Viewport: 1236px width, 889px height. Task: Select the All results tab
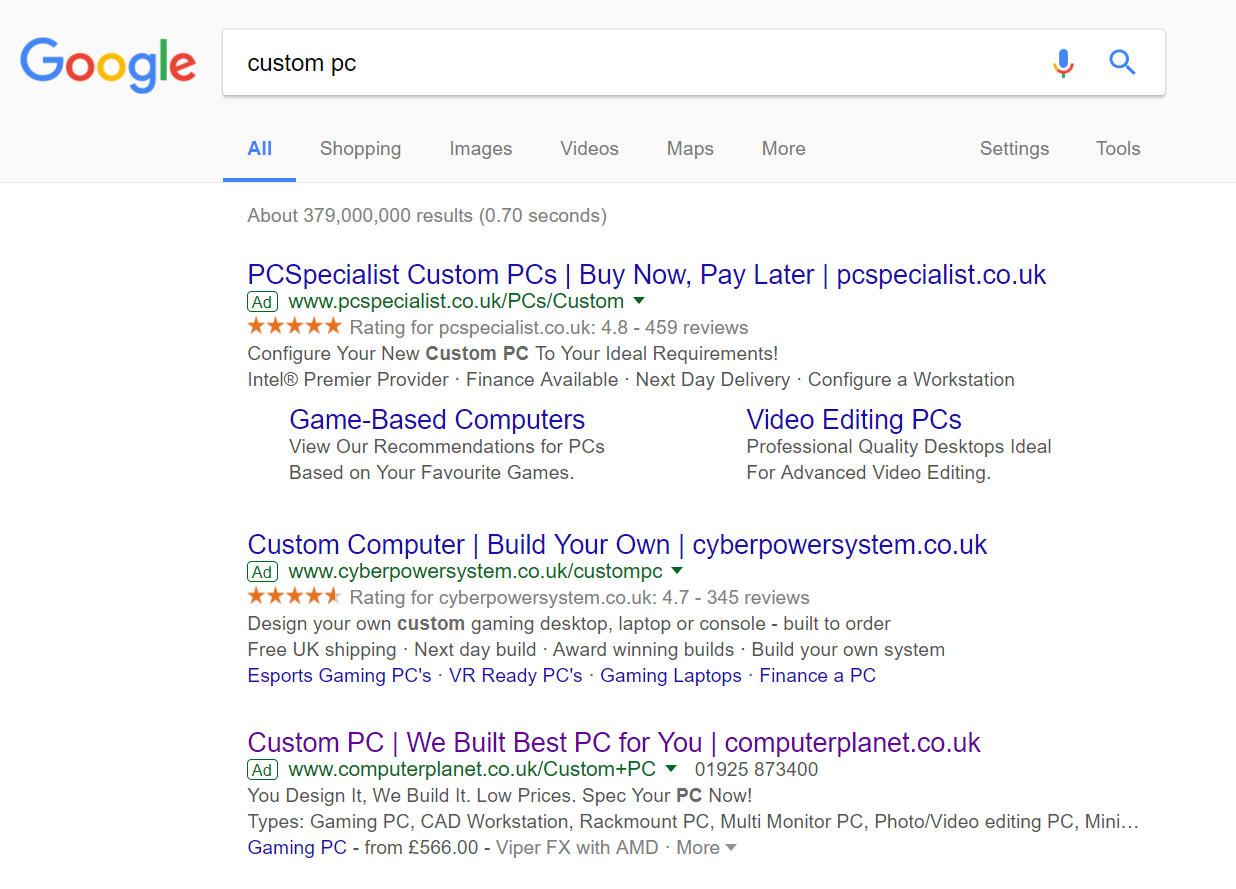point(260,148)
